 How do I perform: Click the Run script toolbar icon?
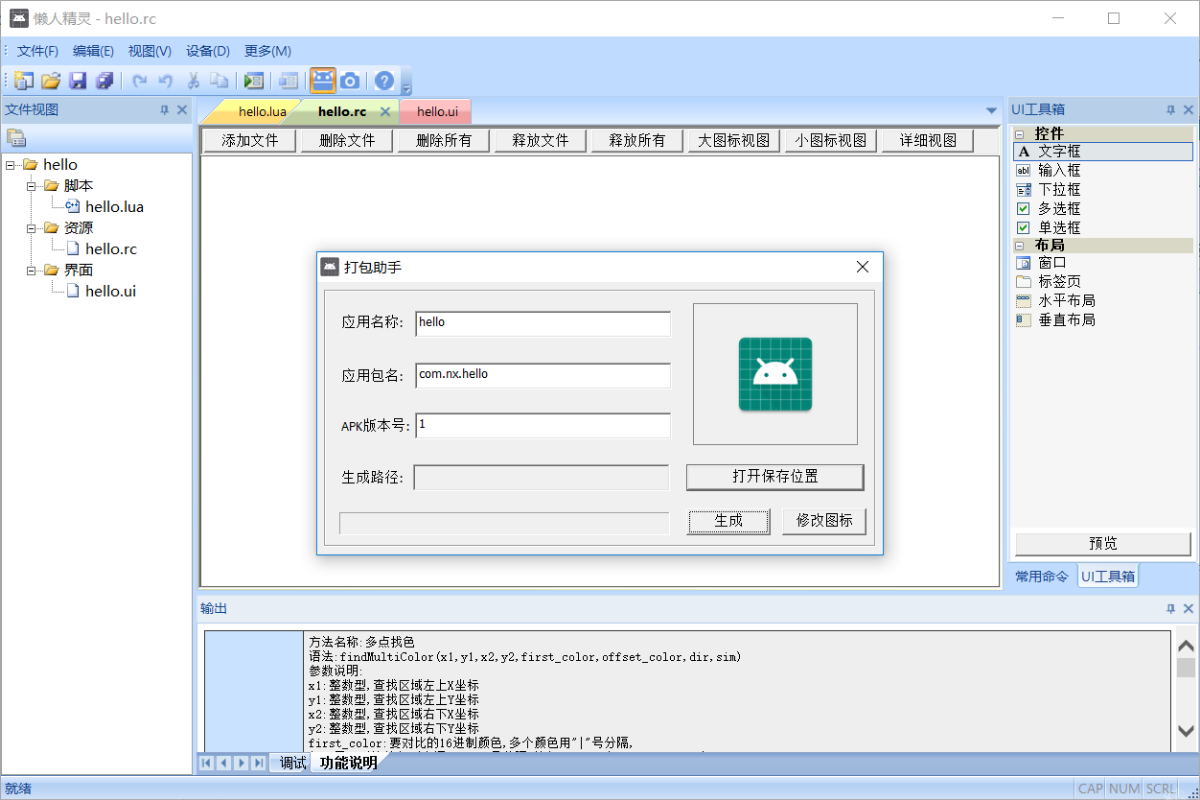pyautogui.click(x=254, y=81)
